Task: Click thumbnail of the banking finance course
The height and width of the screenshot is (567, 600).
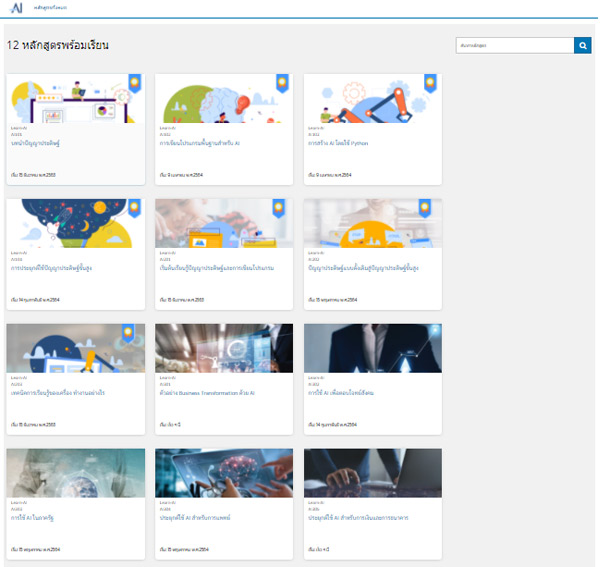Action: click(372, 472)
